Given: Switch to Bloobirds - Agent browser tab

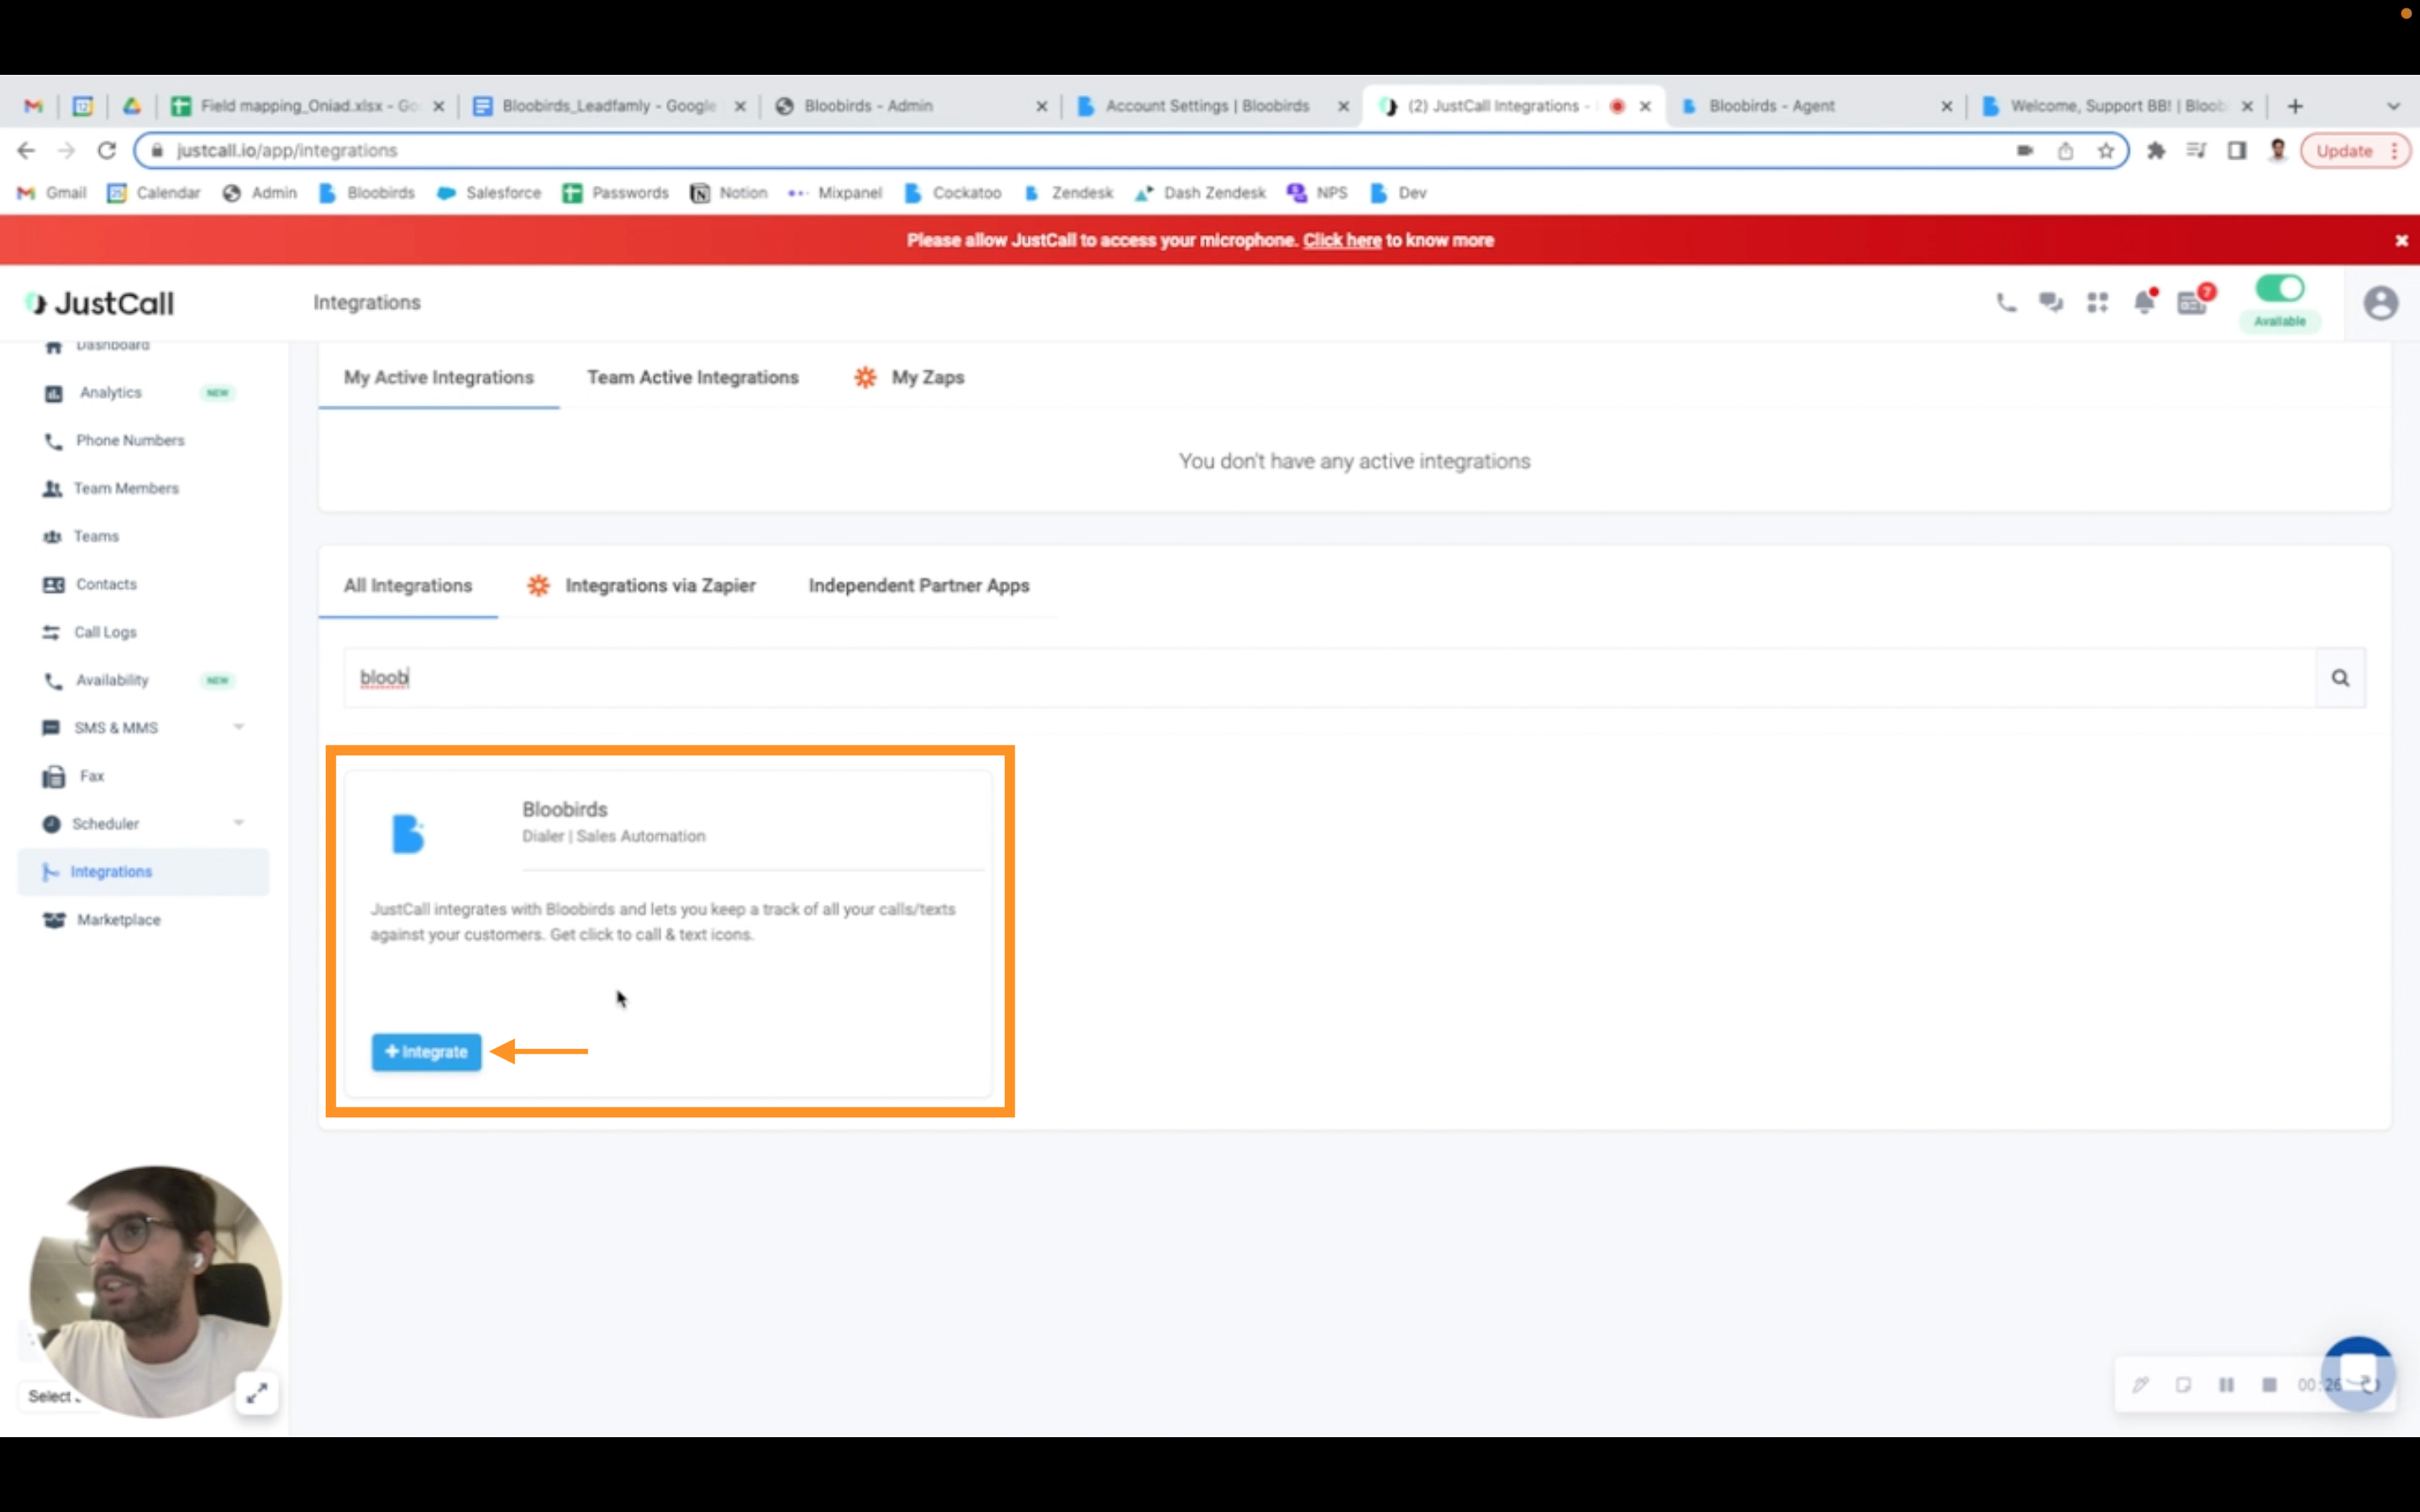Looking at the screenshot, I should (x=1816, y=106).
